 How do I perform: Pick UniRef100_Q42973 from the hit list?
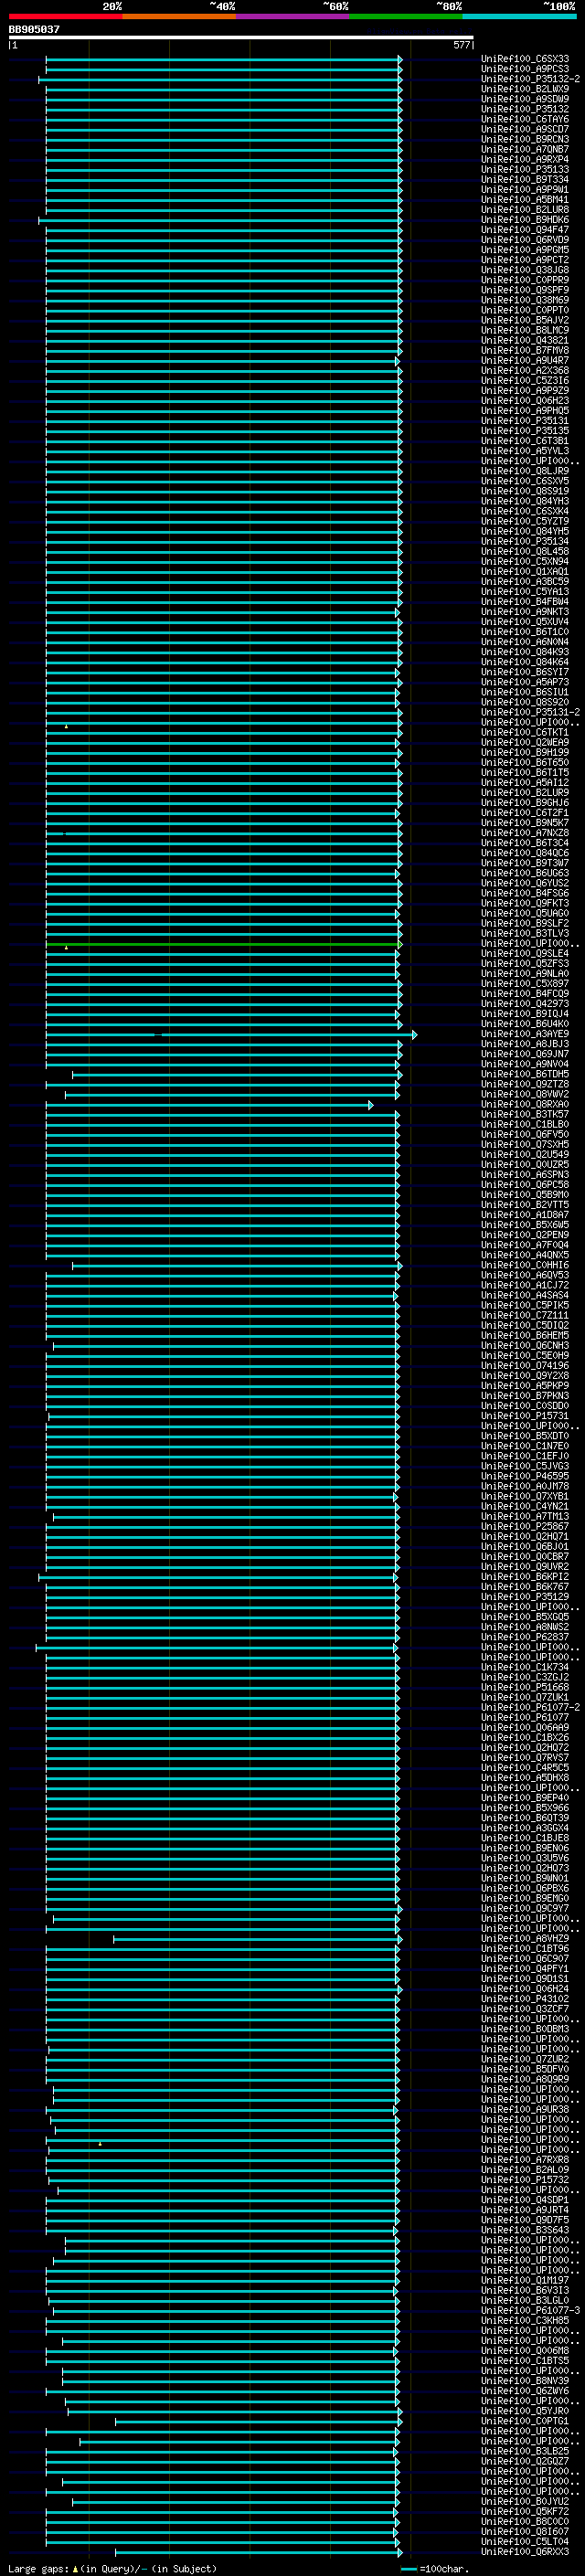click(525, 1004)
